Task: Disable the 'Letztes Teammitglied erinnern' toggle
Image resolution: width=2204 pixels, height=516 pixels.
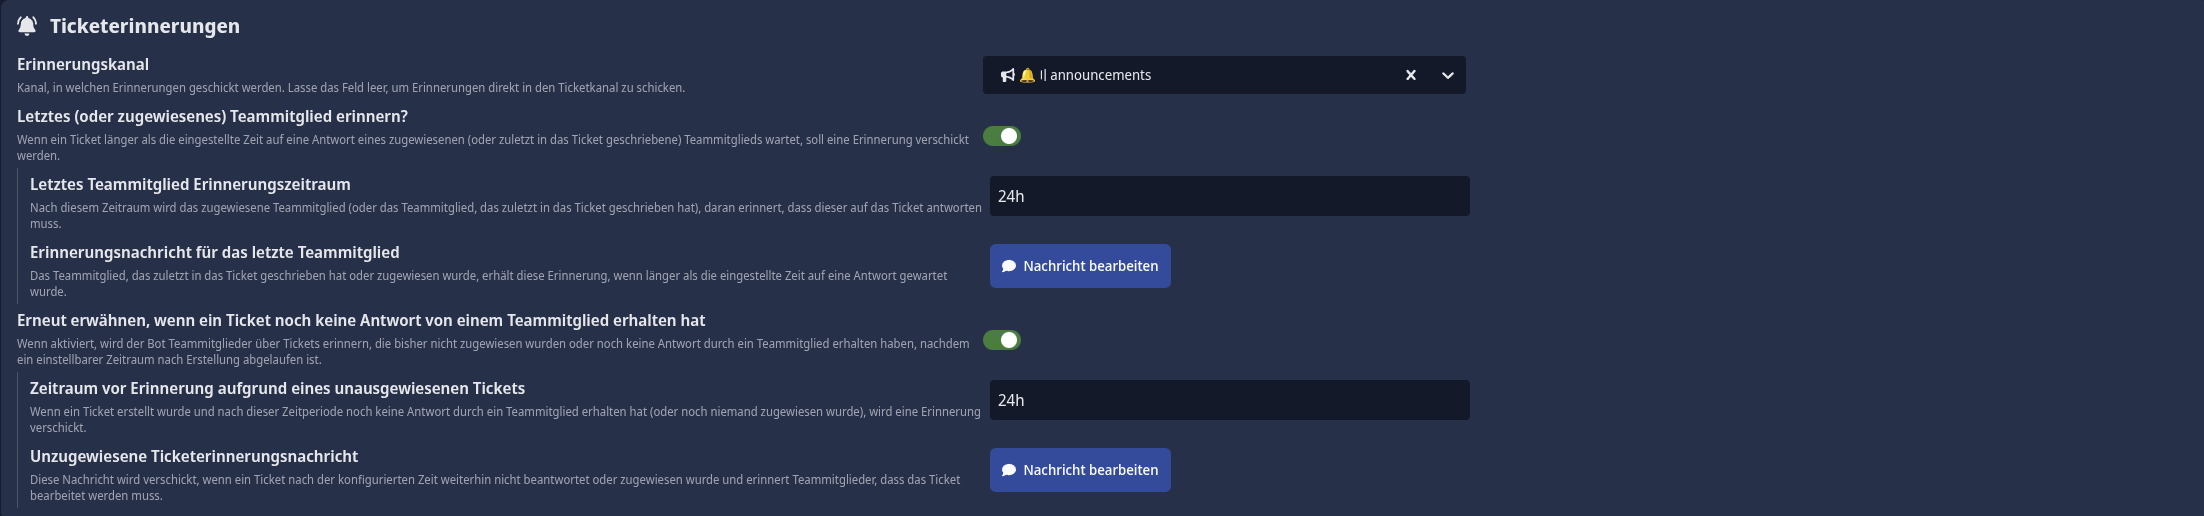Action: point(1001,136)
